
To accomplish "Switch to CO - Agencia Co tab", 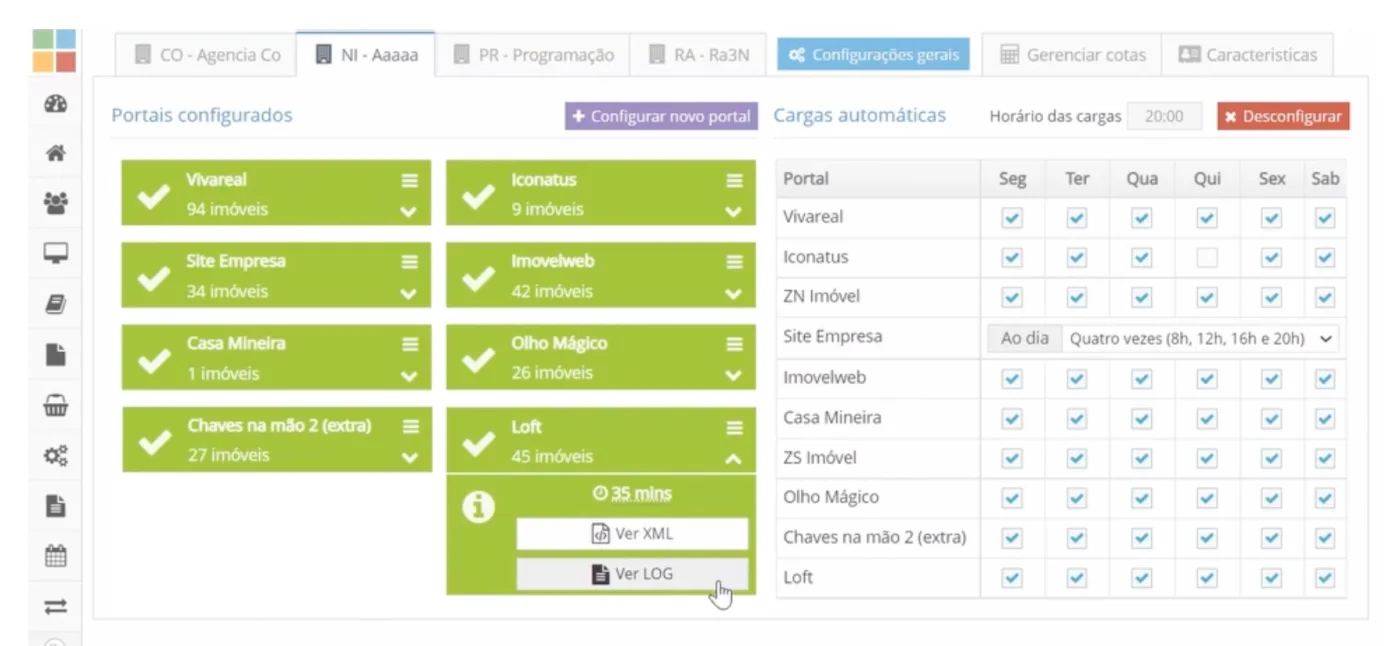I will 208,55.
